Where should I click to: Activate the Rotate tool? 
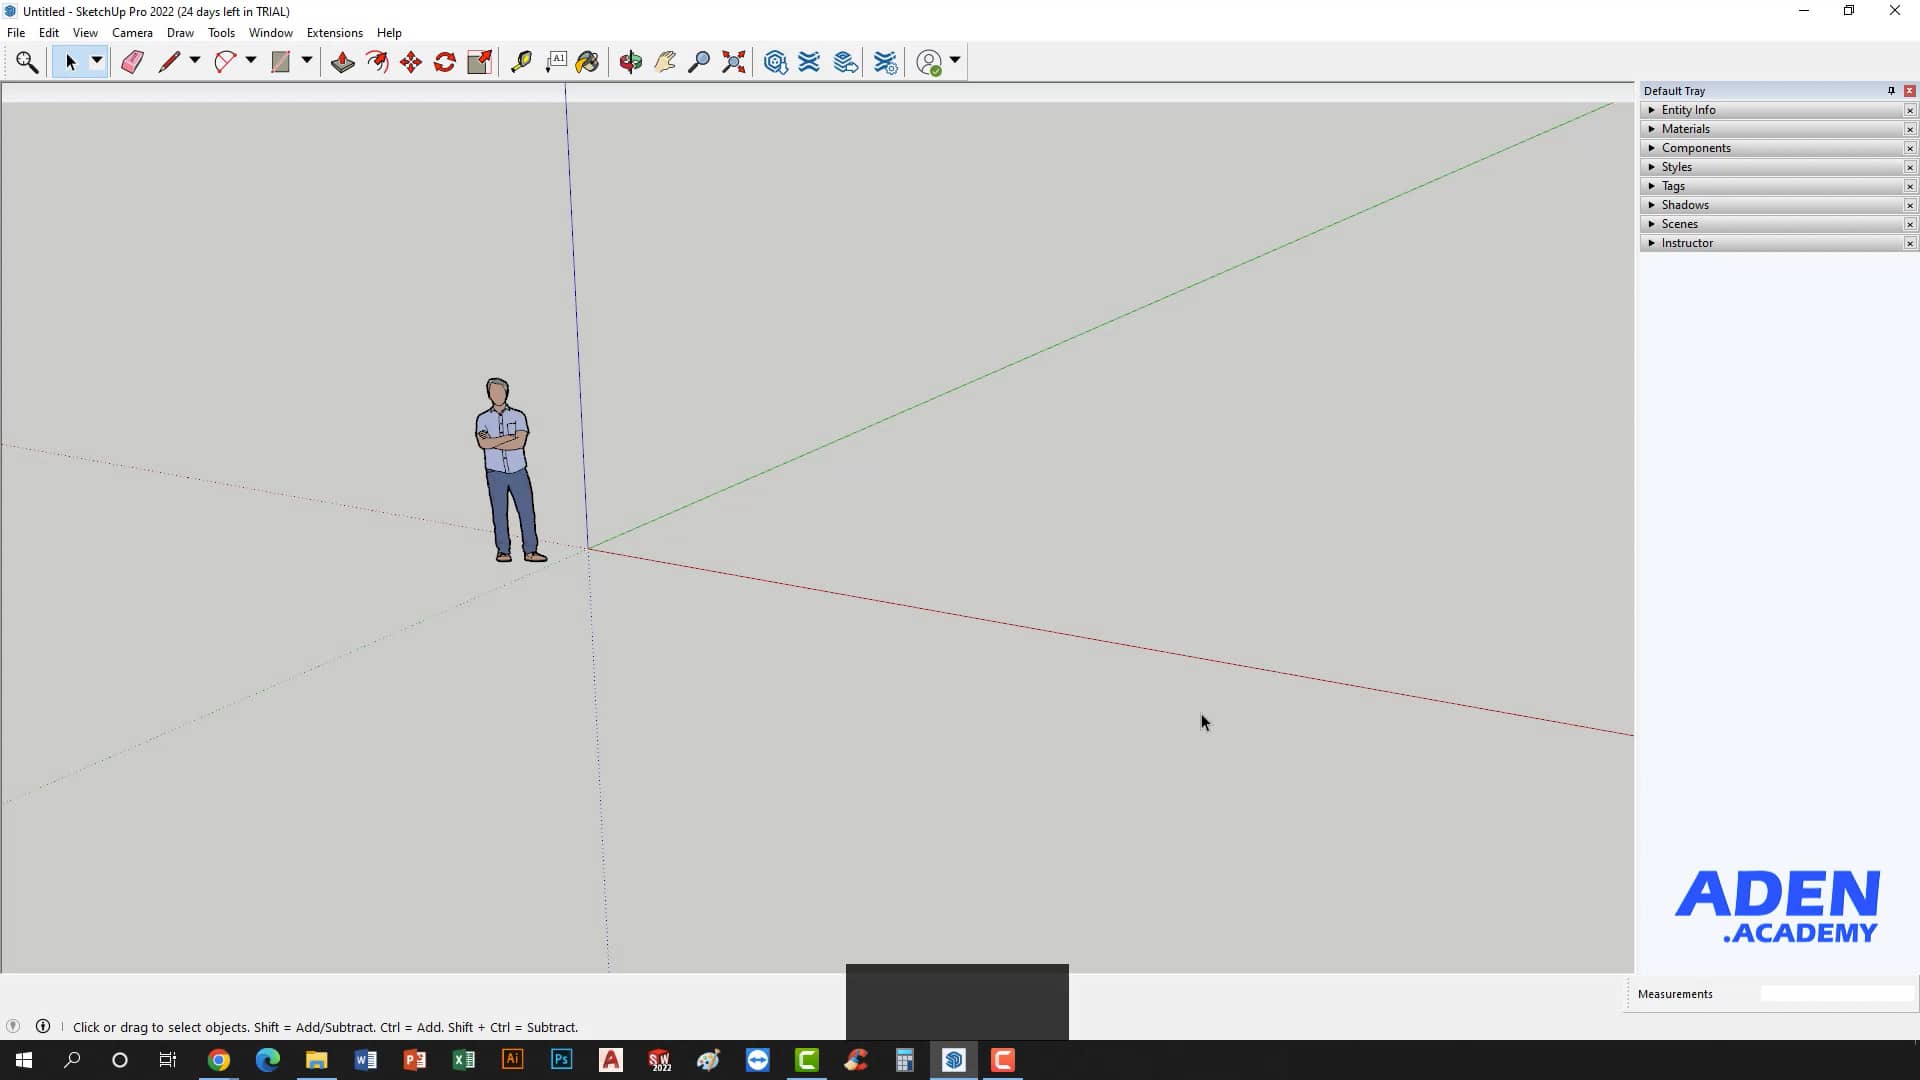pos(445,61)
